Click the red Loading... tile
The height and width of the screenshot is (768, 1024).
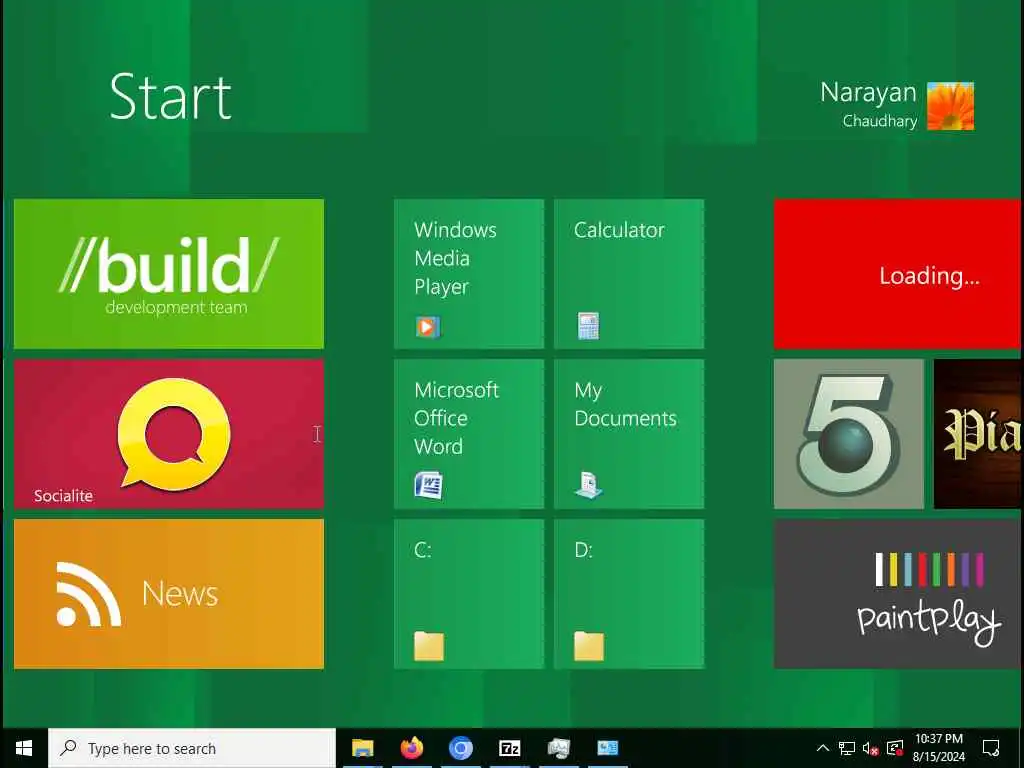coord(899,274)
